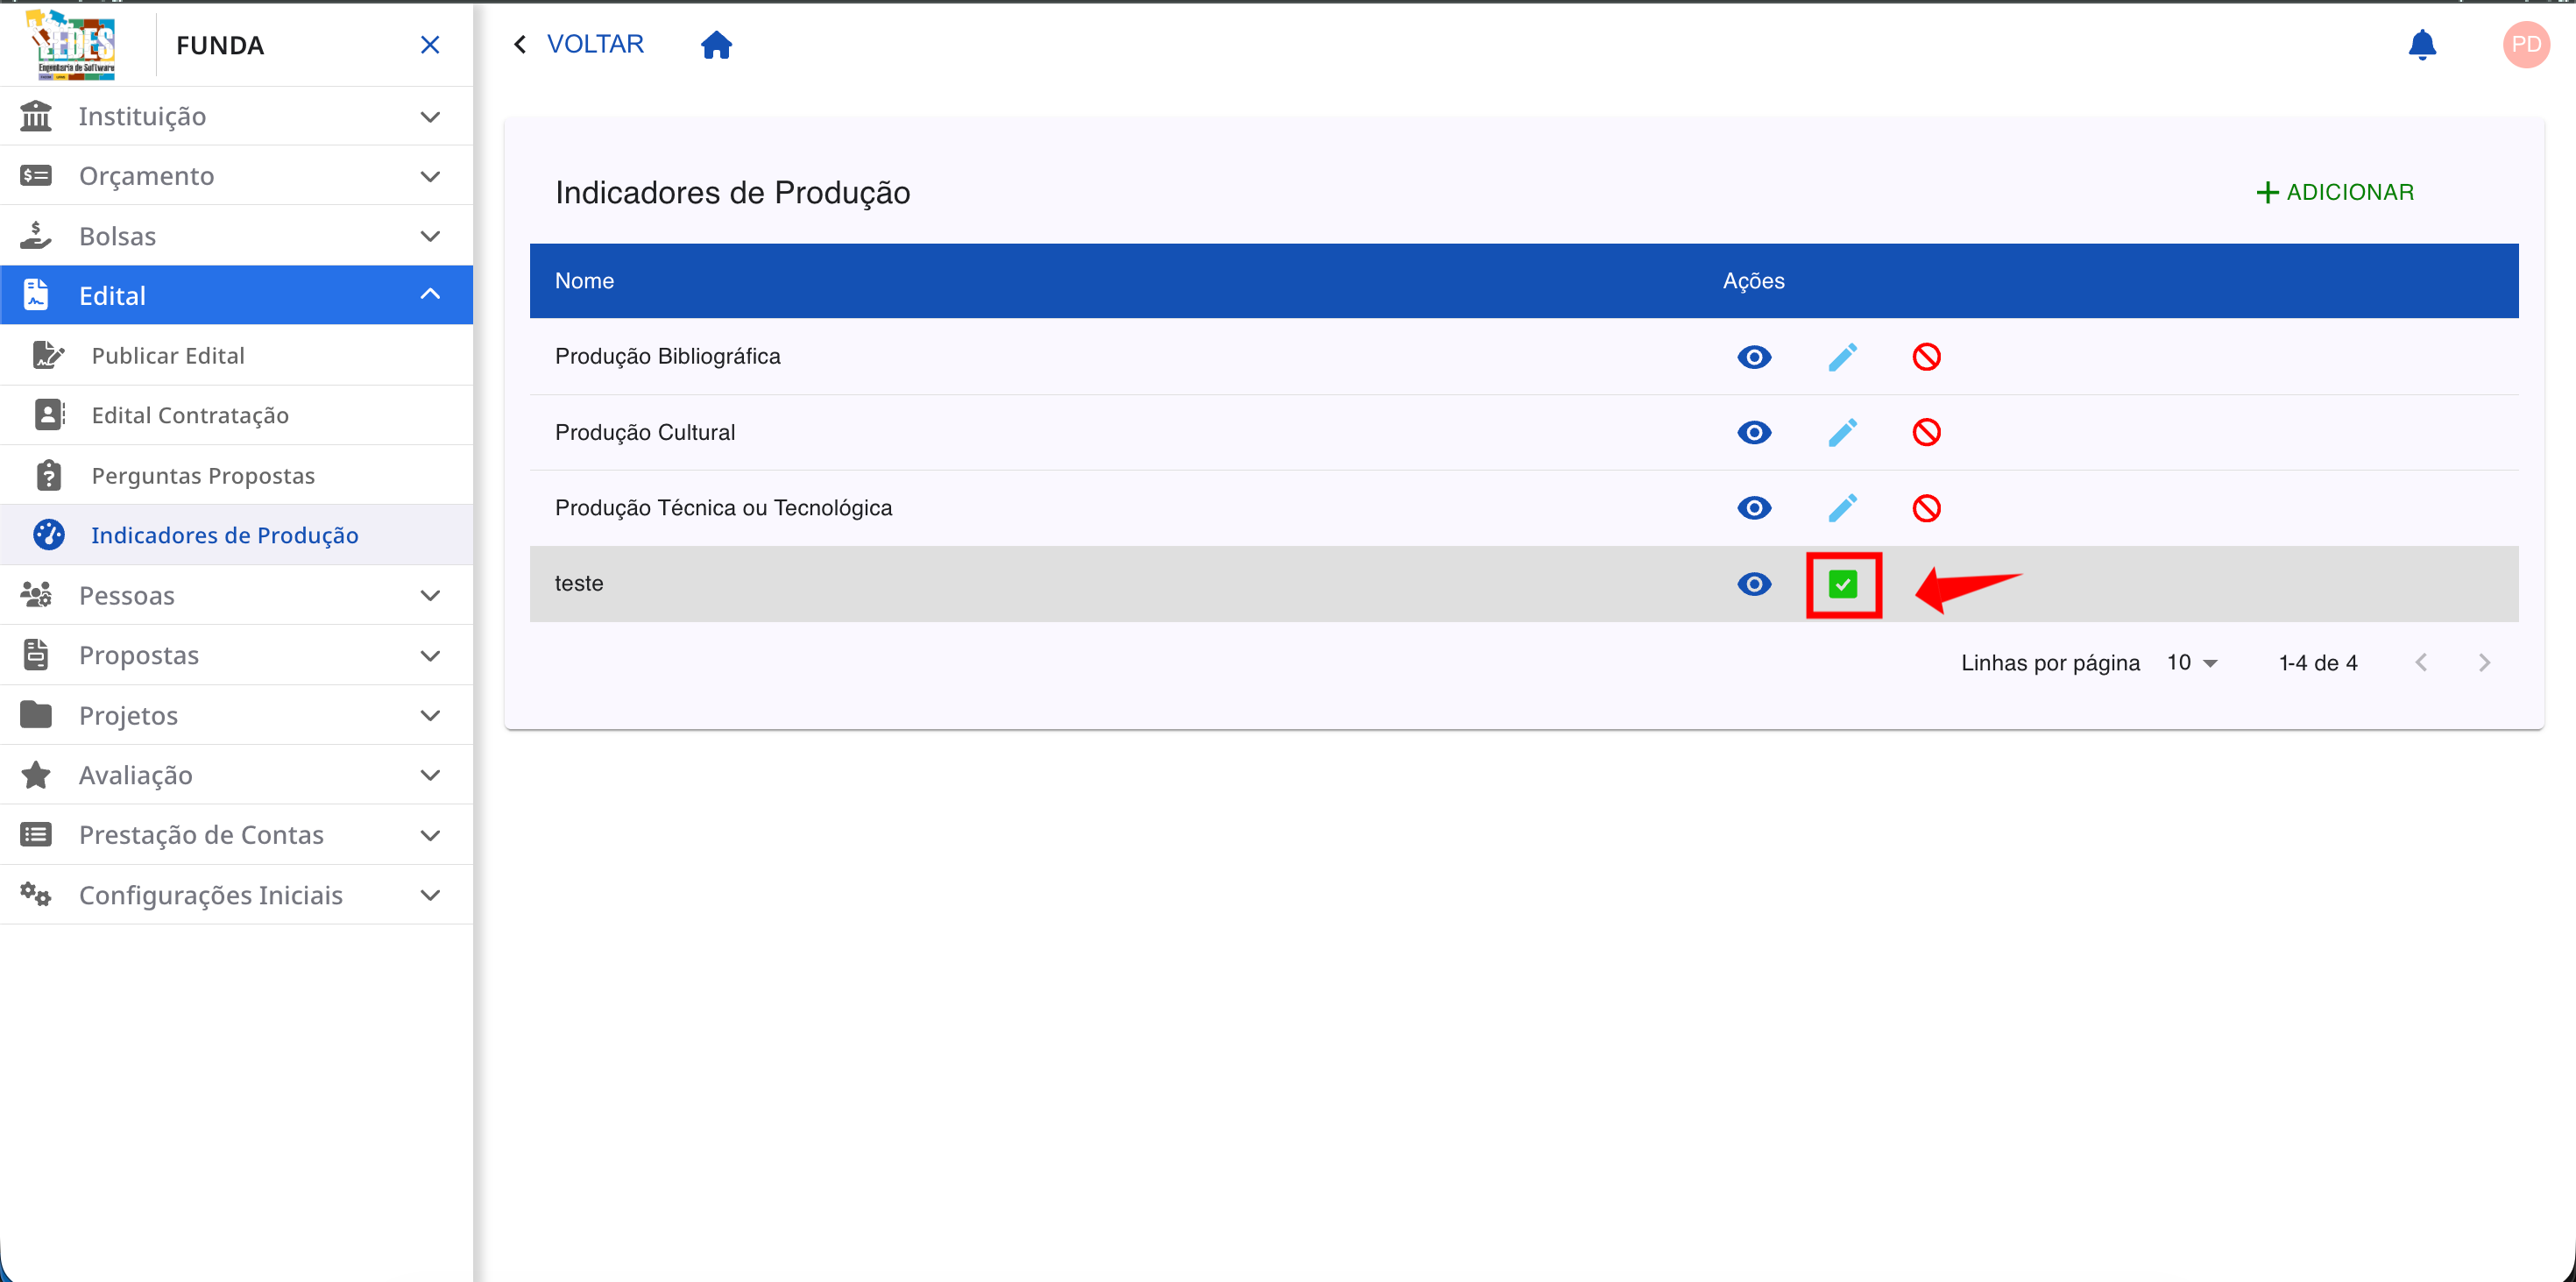This screenshot has height=1282, width=2576.
Task: Expand the Projetos menu
Action: [x=236, y=715]
